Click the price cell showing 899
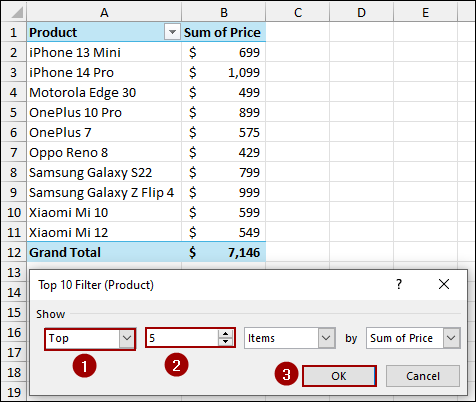This screenshot has width=476, height=402. pos(224,112)
